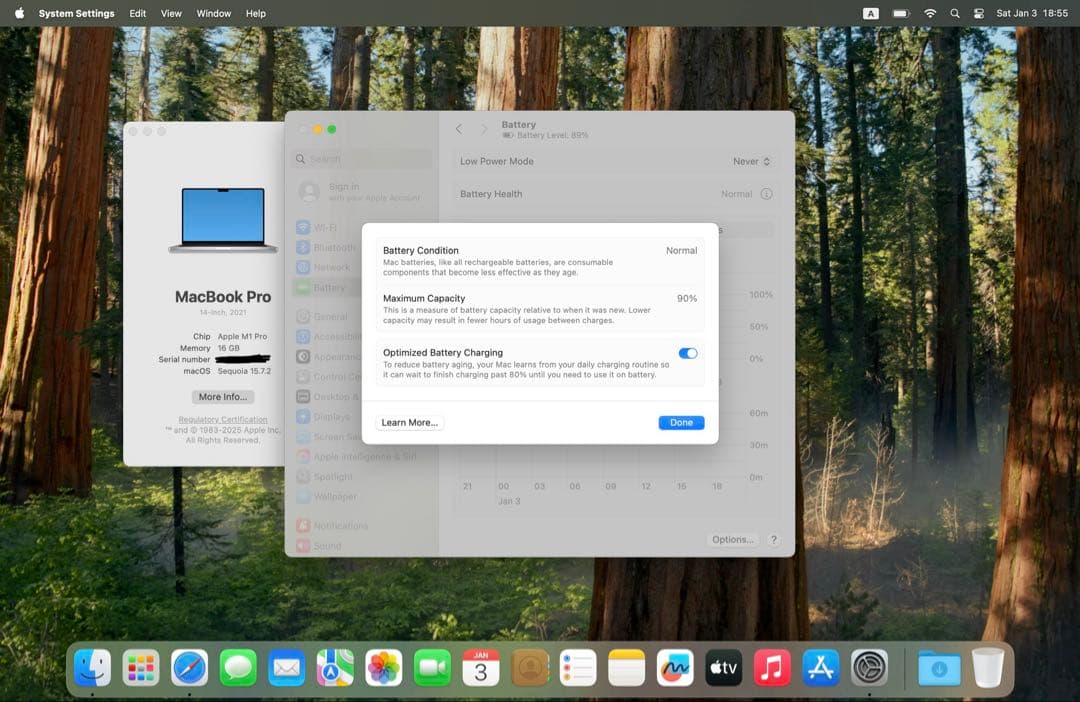Open Wallpaper settings
Viewport: 1080px width, 702px height.
332,496
